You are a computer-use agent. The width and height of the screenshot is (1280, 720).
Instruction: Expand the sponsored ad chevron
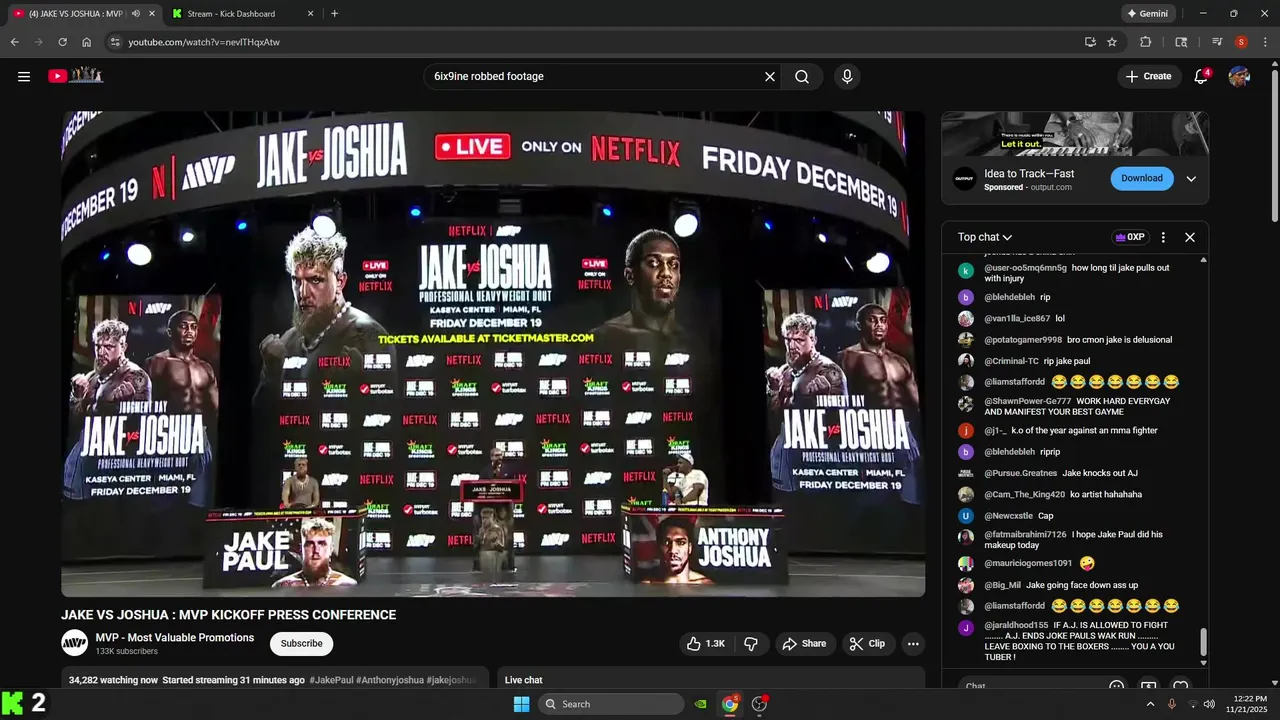1191,179
